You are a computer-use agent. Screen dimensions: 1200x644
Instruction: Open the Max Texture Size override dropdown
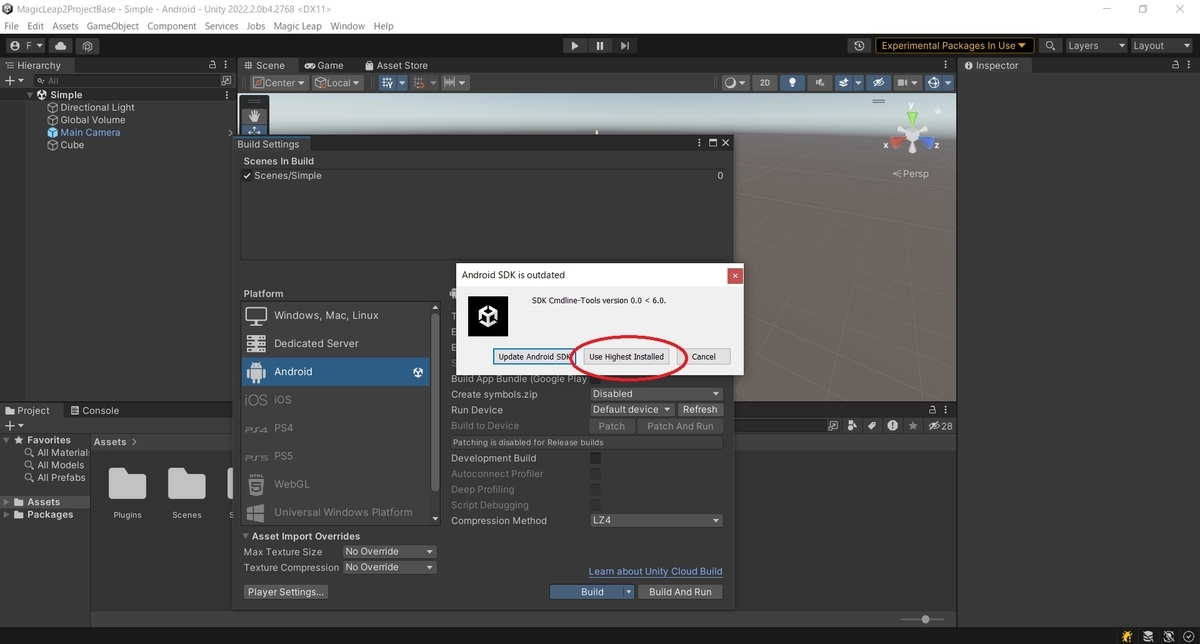pyautogui.click(x=389, y=551)
